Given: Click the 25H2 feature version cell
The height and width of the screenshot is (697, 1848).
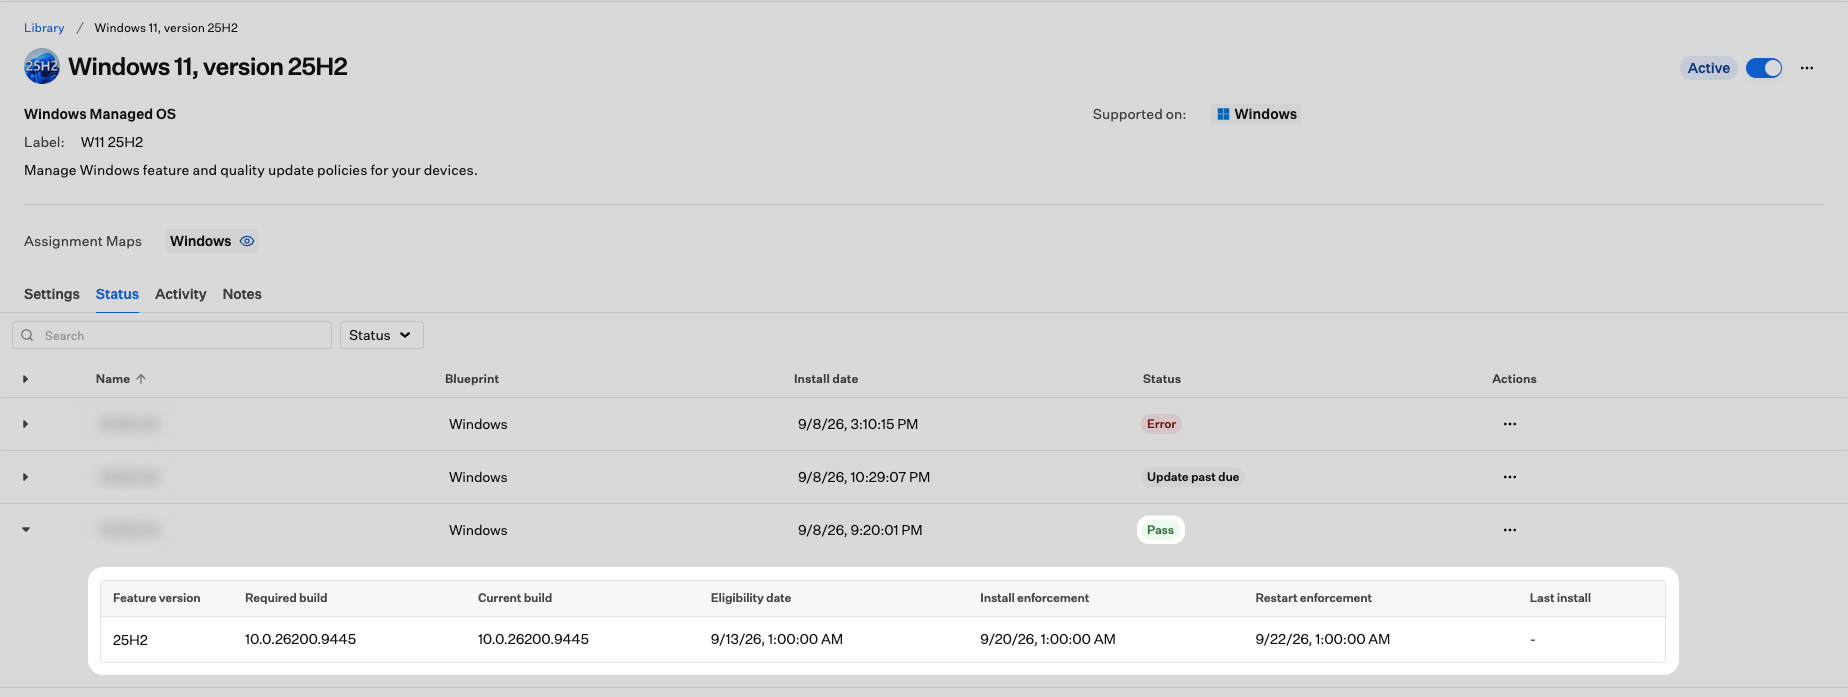Looking at the screenshot, I should click(x=130, y=640).
